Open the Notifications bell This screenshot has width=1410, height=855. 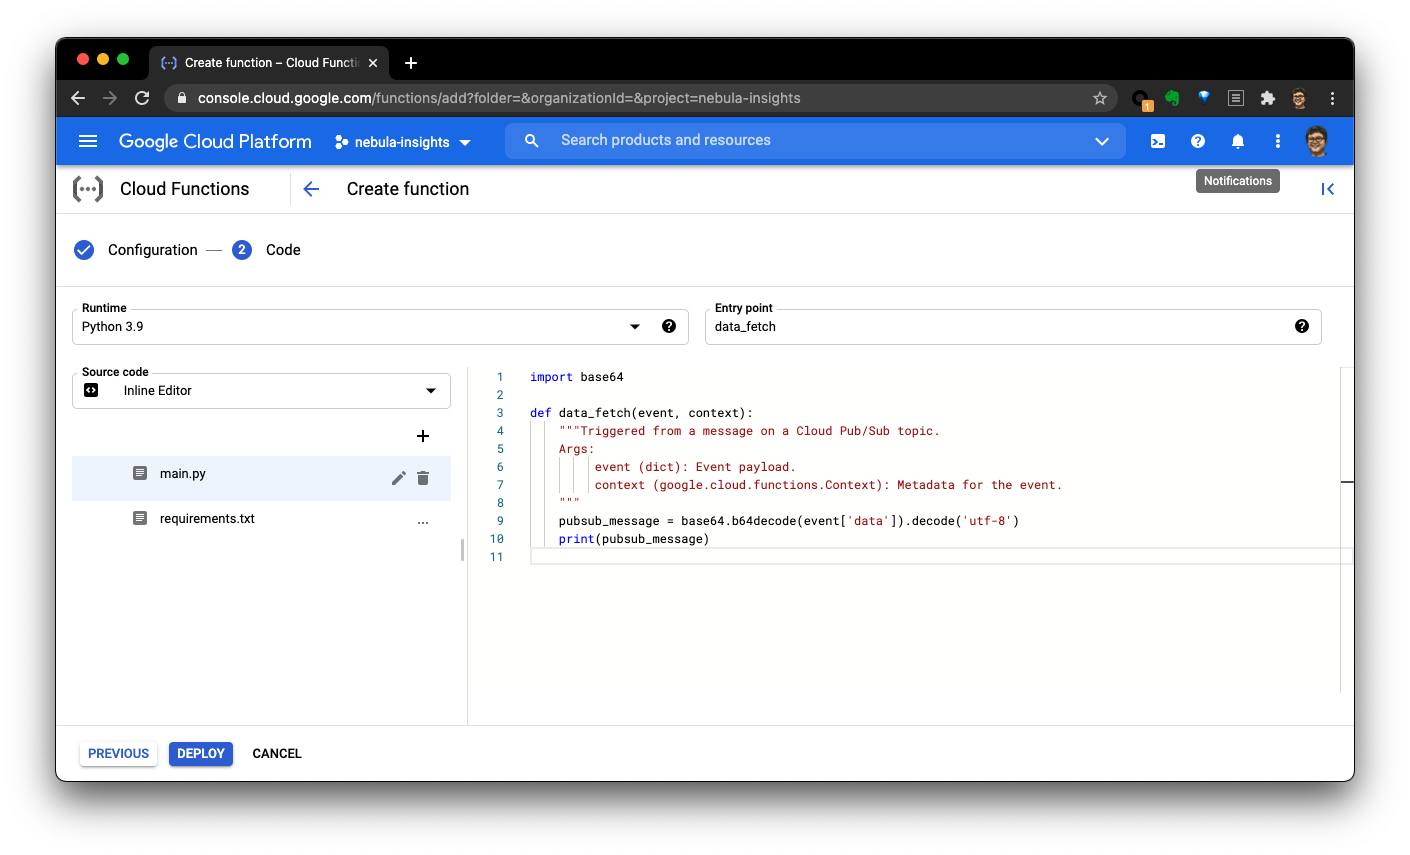(x=1238, y=141)
